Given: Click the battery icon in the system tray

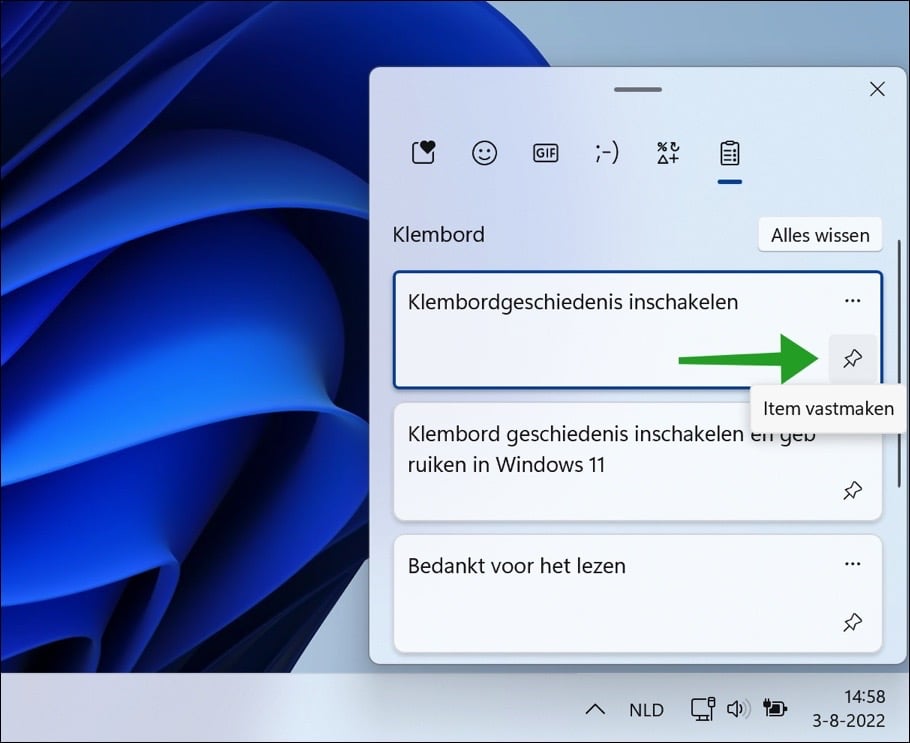Looking at the screenshot, I should [x=775, y=709].
